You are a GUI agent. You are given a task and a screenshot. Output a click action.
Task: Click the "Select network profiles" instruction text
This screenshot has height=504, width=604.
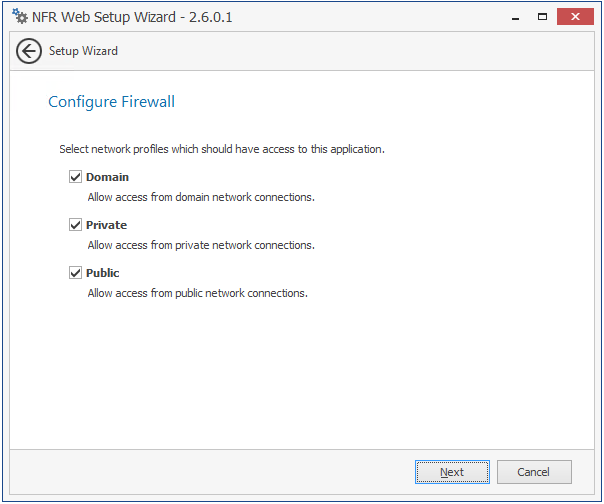[x=222, y=149]
